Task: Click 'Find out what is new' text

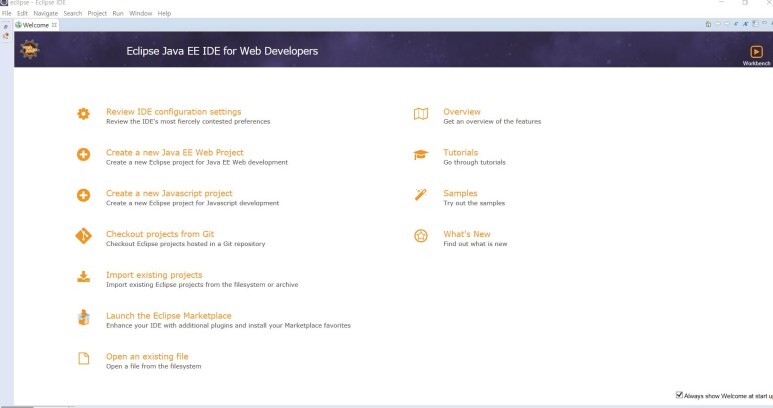Action: (x=475, y=244)
